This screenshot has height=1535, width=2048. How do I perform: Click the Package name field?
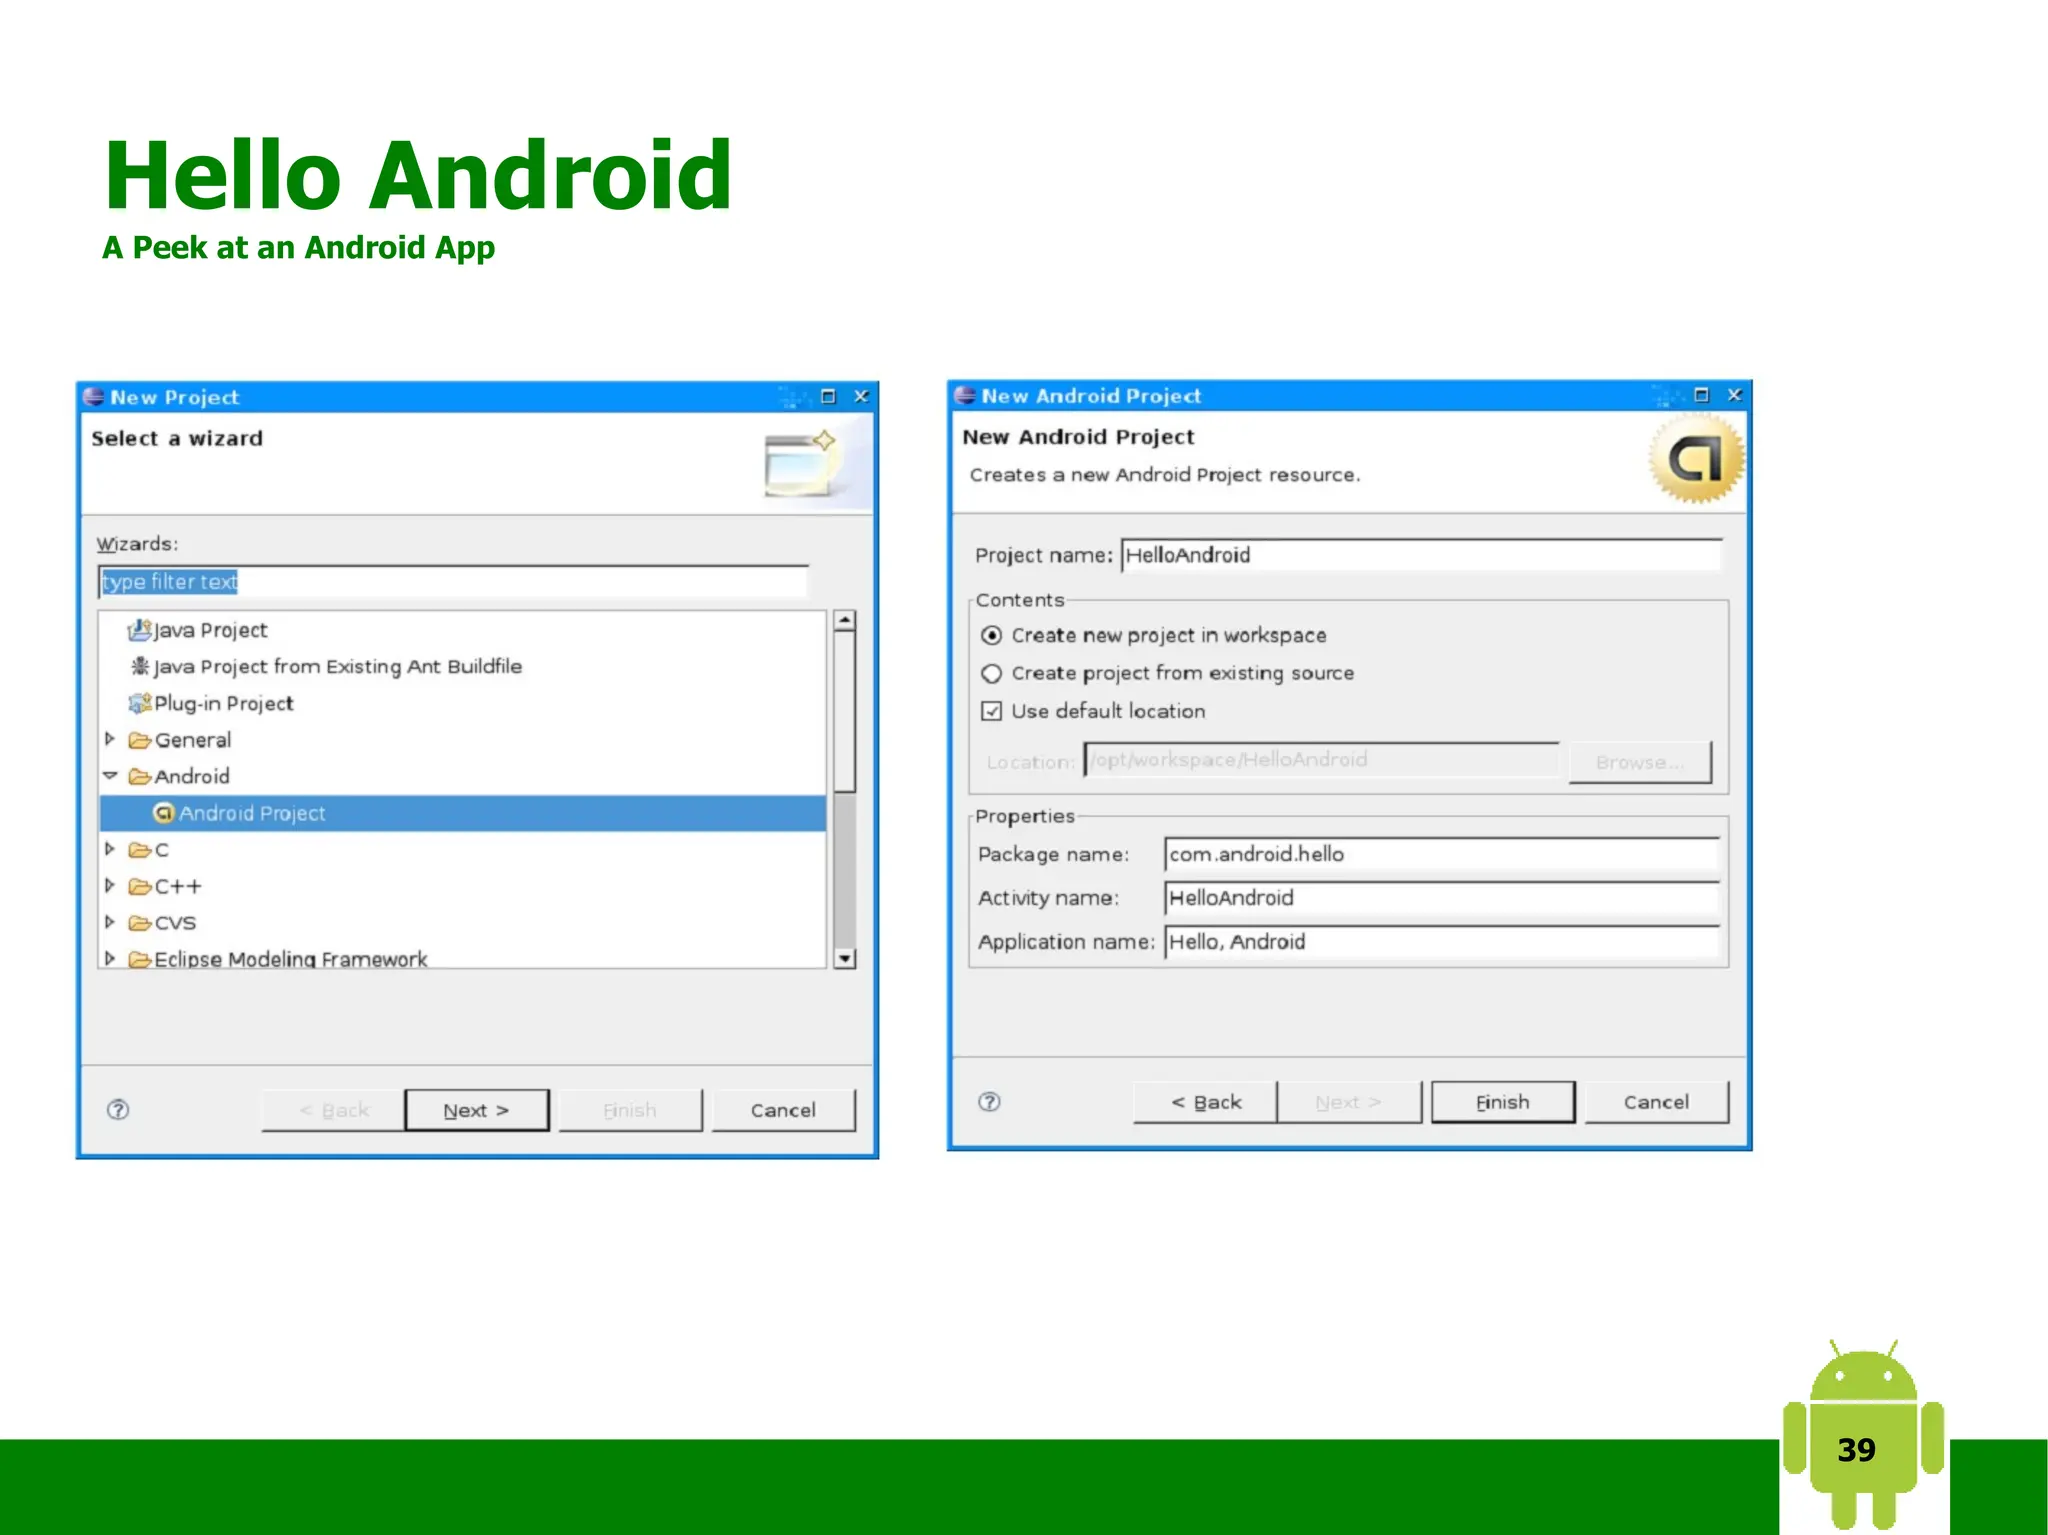[x=1442, y=854]
